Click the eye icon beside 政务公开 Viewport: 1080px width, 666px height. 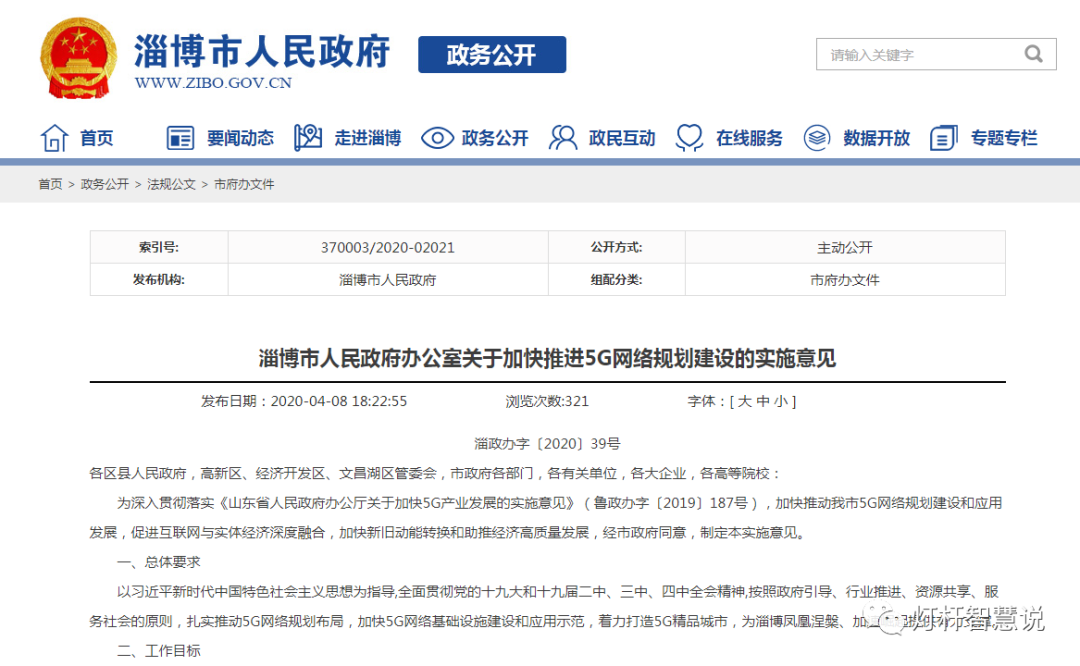[x=436, y=137]
